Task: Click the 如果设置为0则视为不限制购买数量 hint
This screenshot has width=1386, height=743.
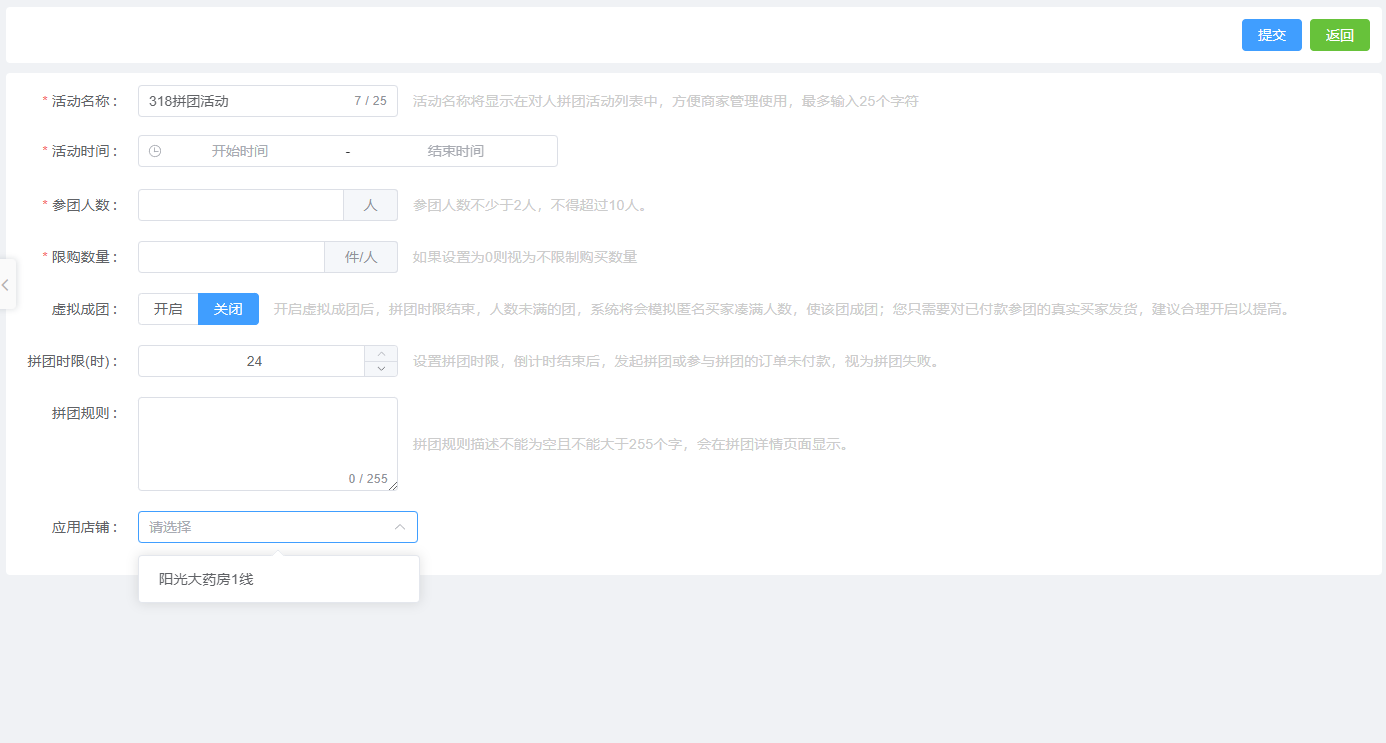Action: click(x=525, y=257)
